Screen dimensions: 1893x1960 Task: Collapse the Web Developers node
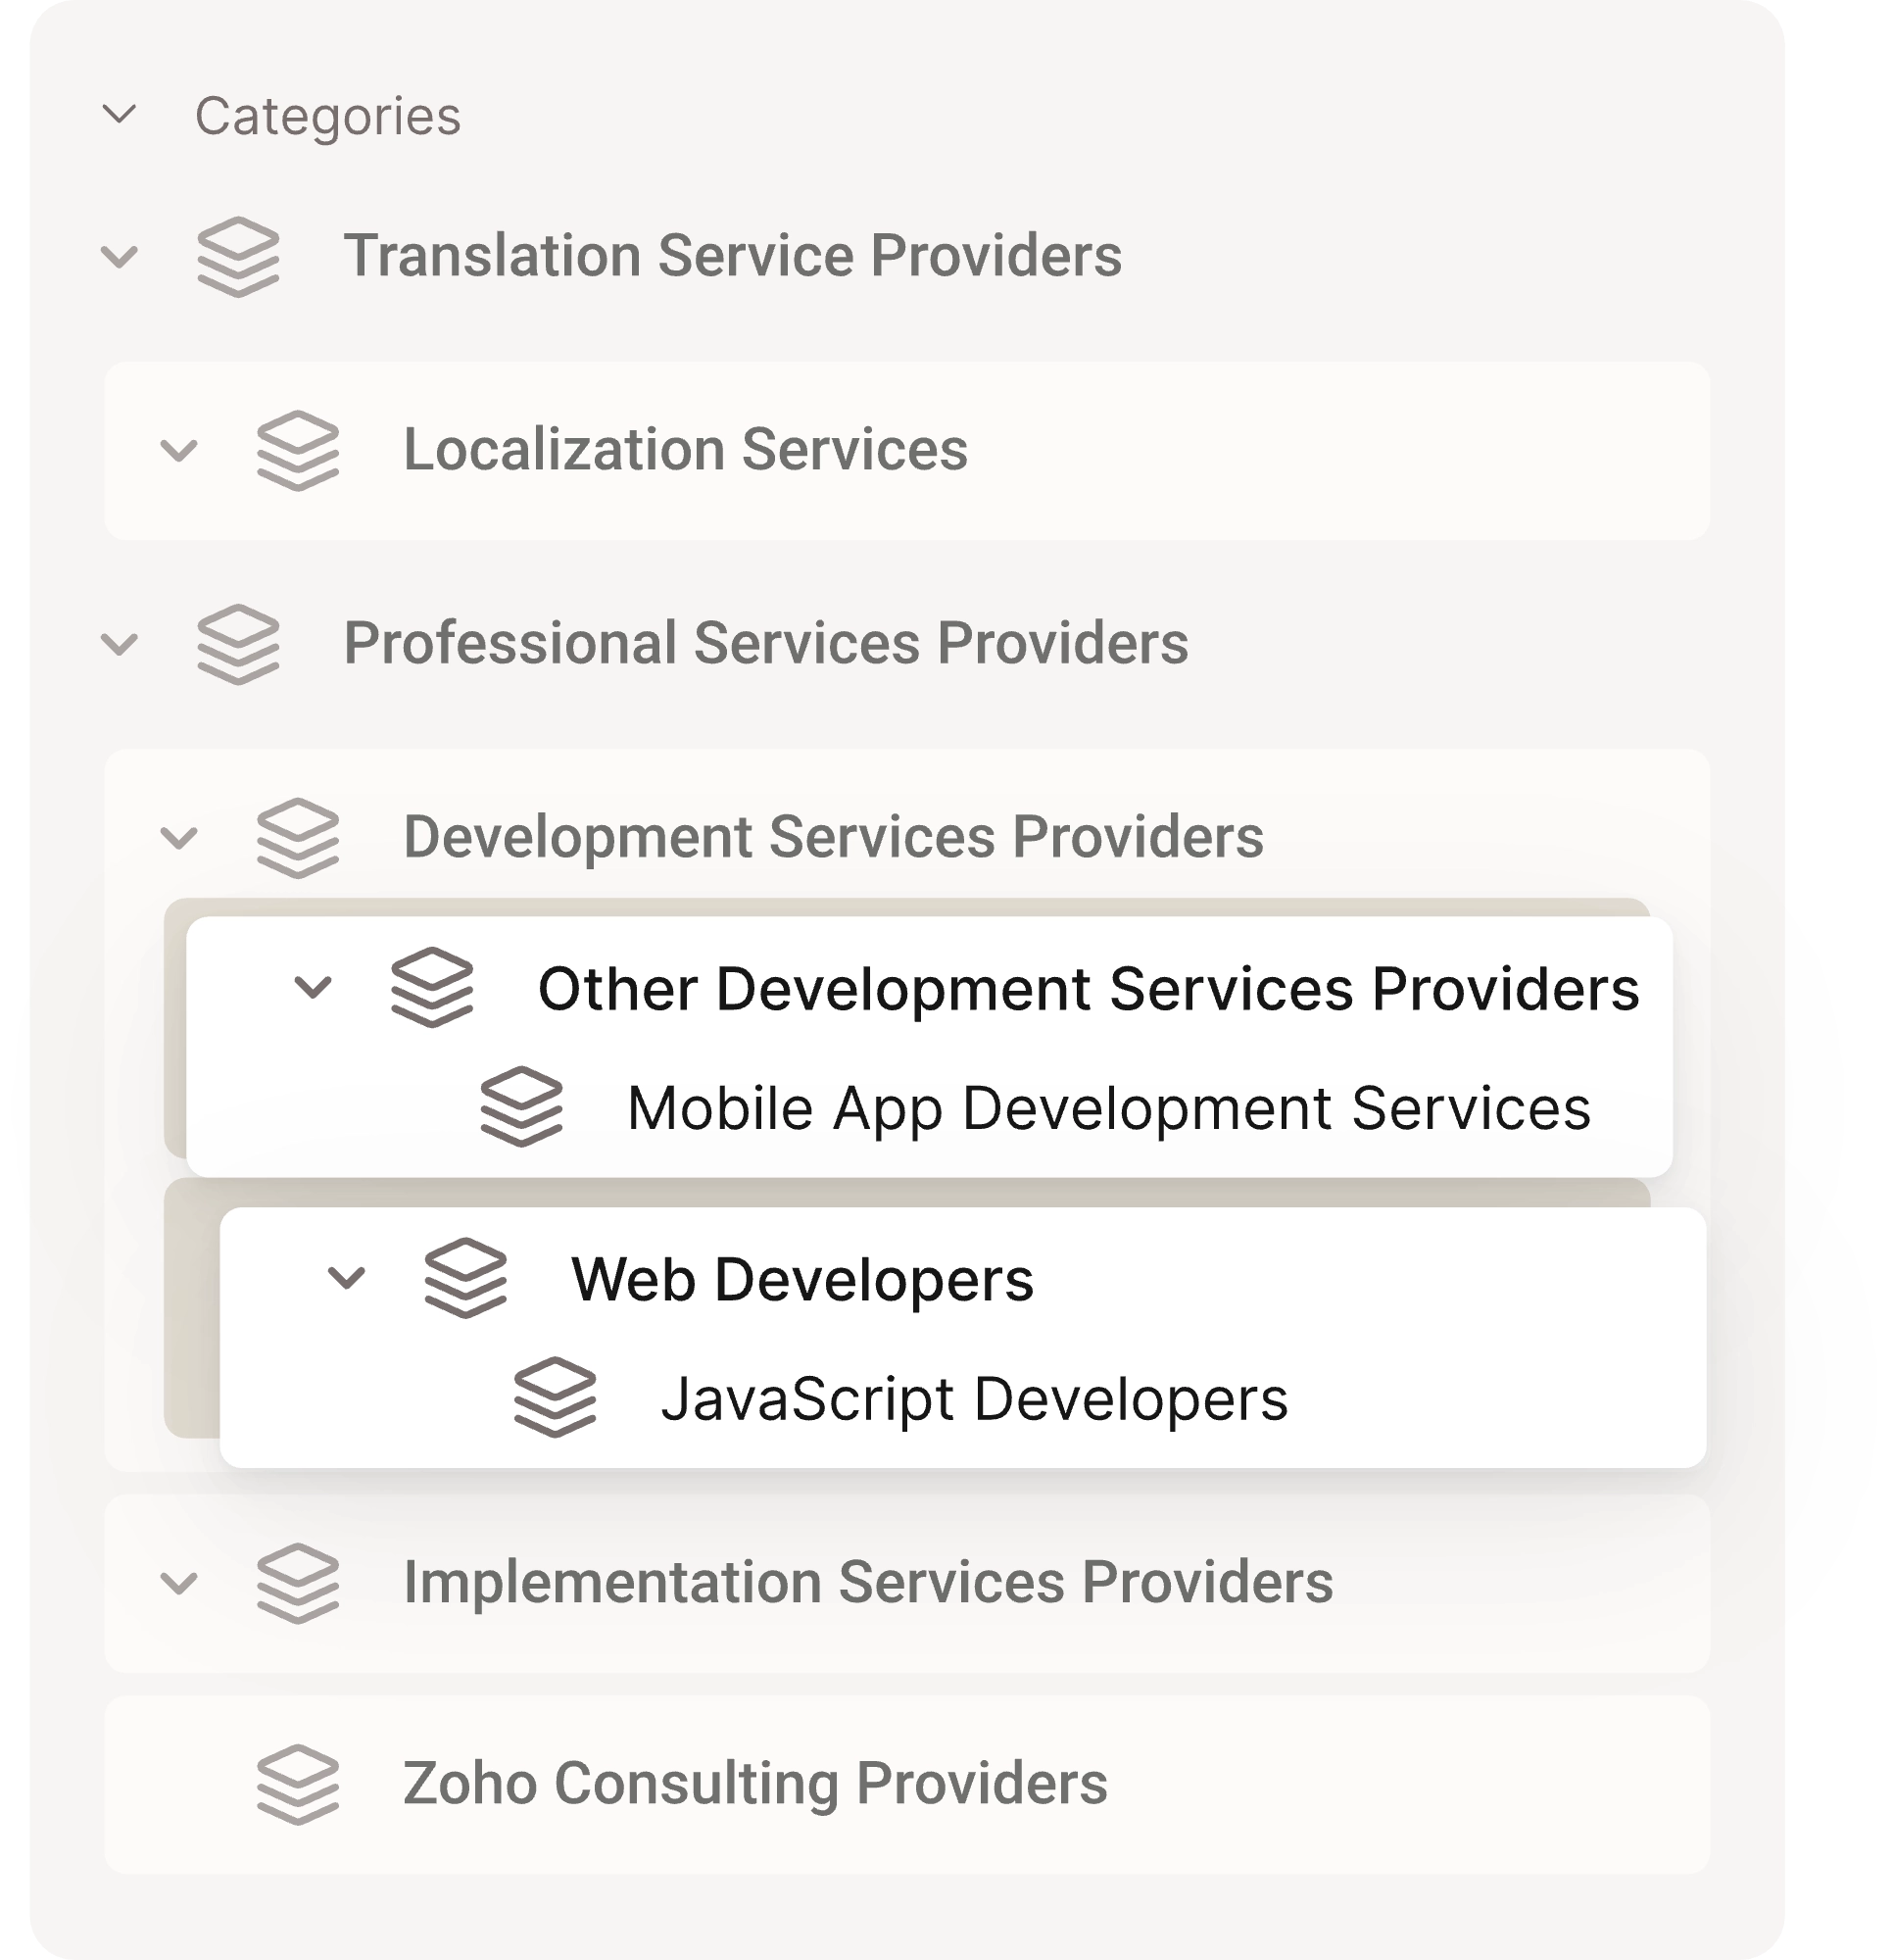[346, 1280]
